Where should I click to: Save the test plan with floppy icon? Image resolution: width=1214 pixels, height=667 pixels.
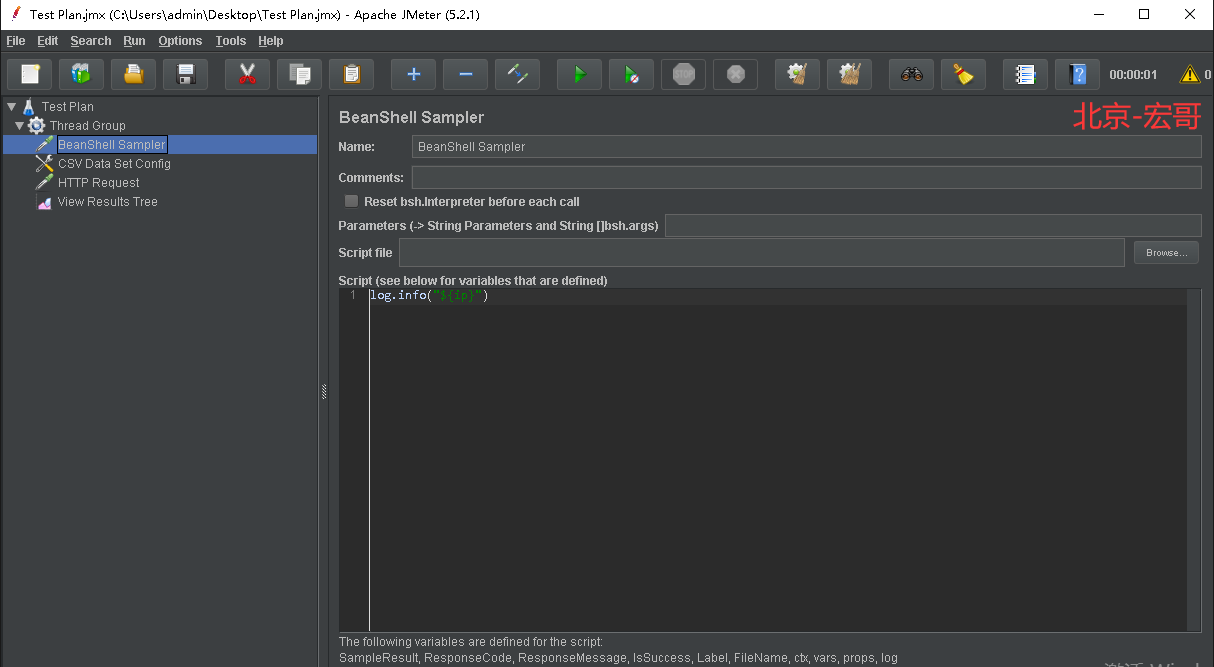tap(185, 74)
